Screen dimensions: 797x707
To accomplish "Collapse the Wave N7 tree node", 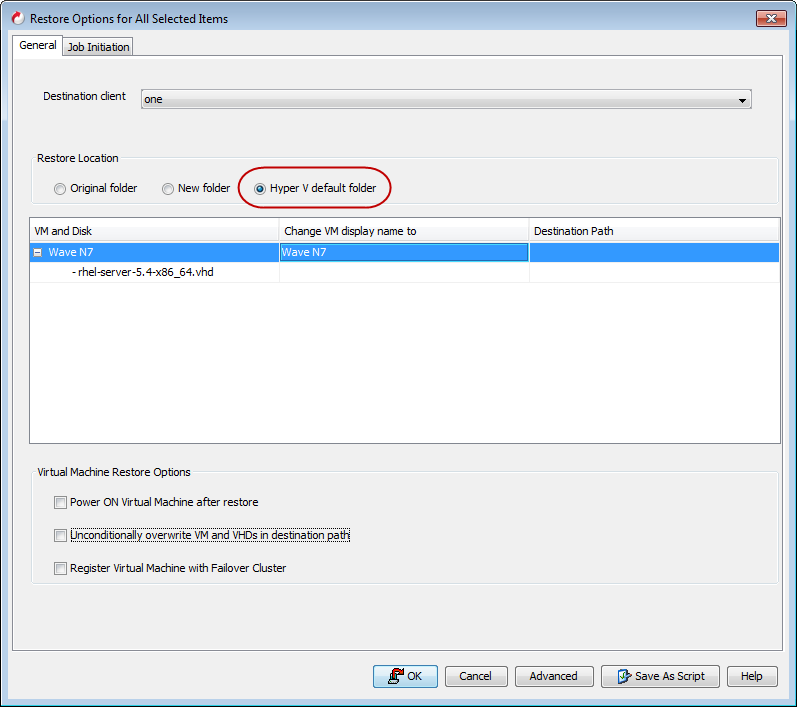I will [x=38, y=253].
